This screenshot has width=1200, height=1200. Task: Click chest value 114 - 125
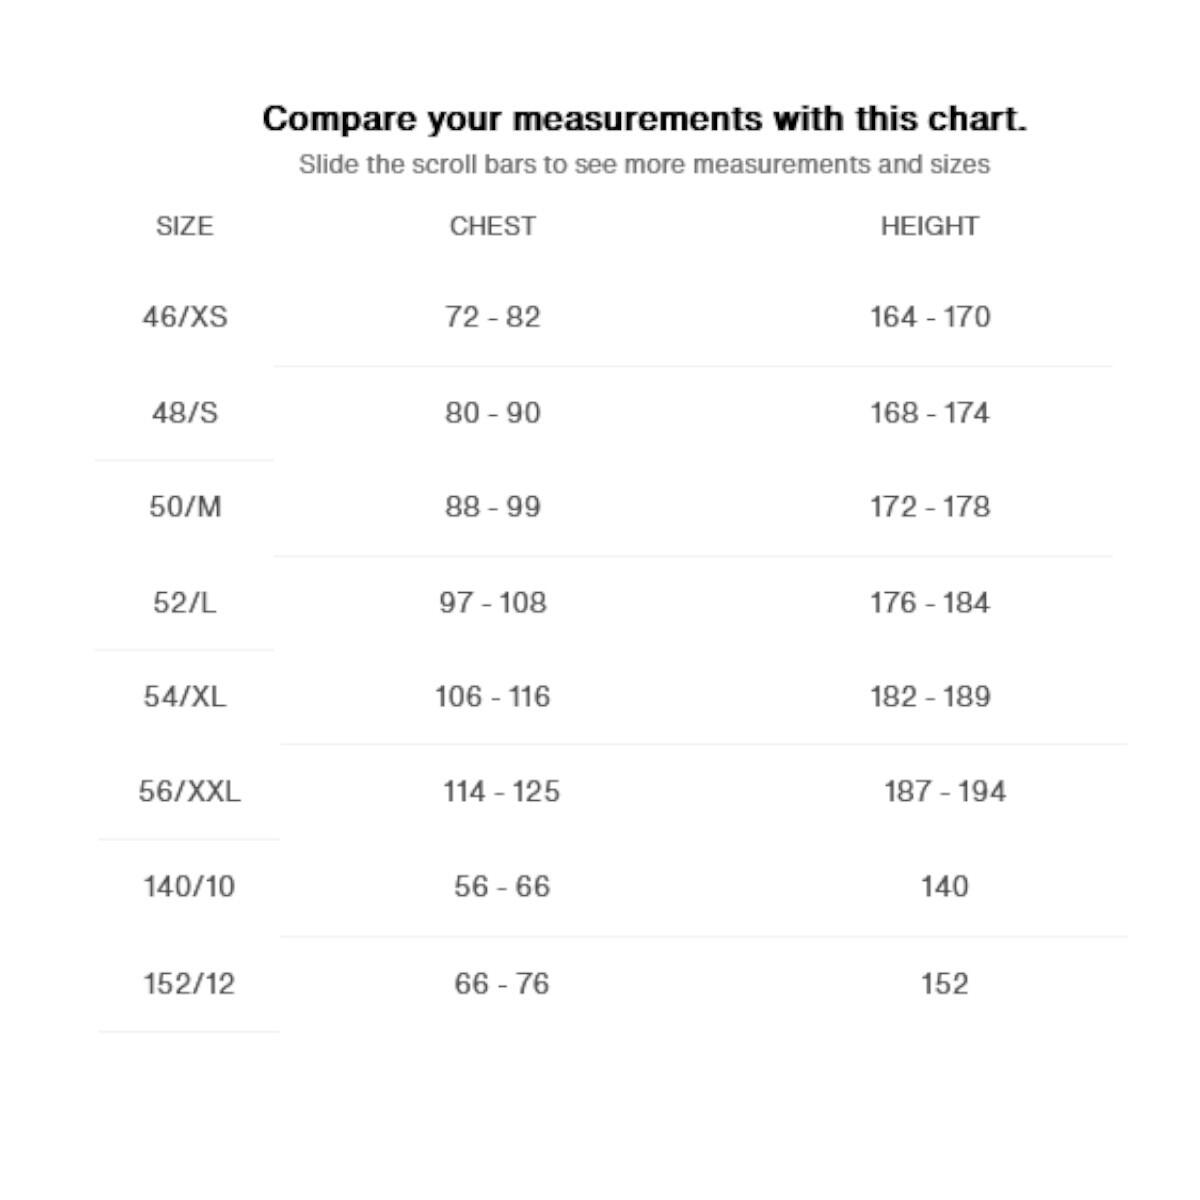point(501,791)
